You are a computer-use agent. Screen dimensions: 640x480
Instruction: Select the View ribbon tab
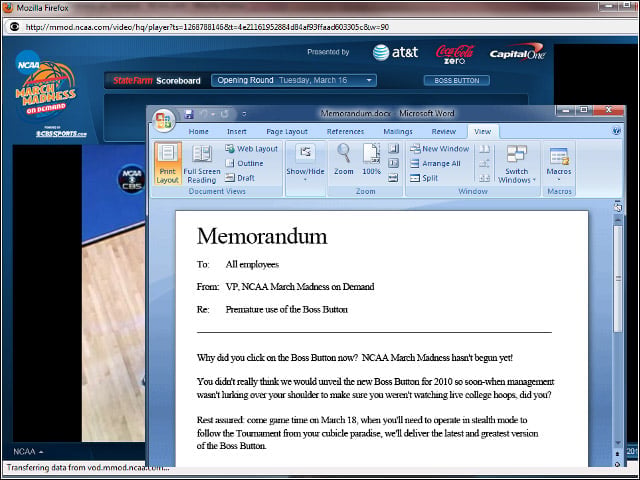coord(482,131)
